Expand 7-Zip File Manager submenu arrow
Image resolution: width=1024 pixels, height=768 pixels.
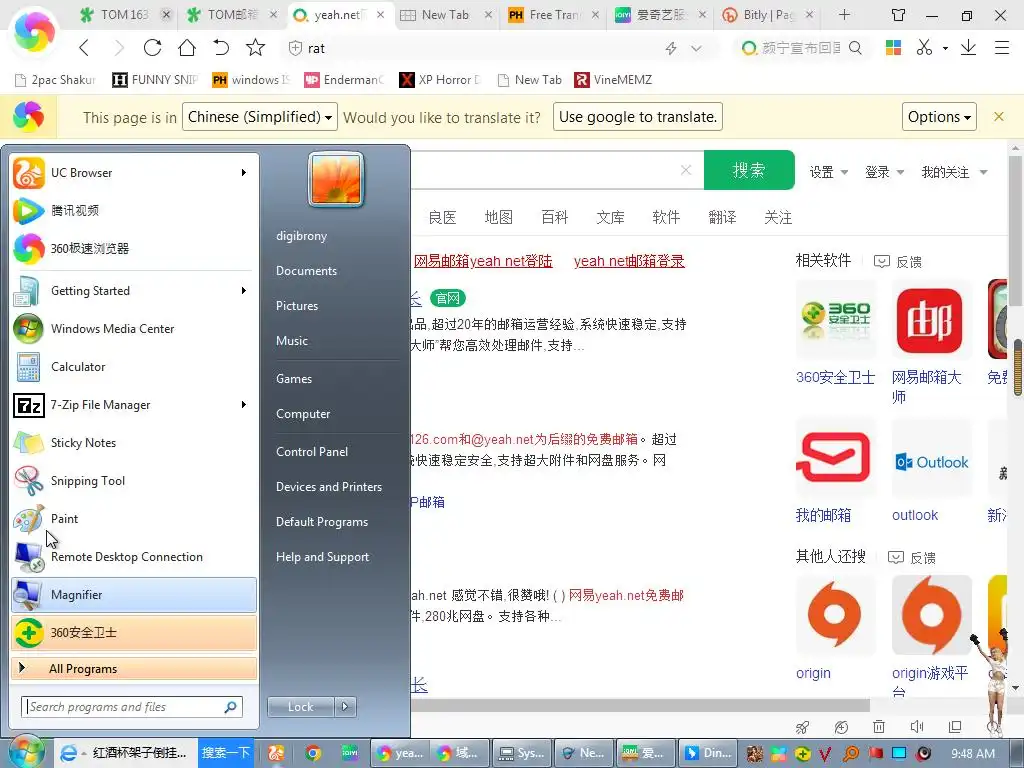(x=244, y=405)
